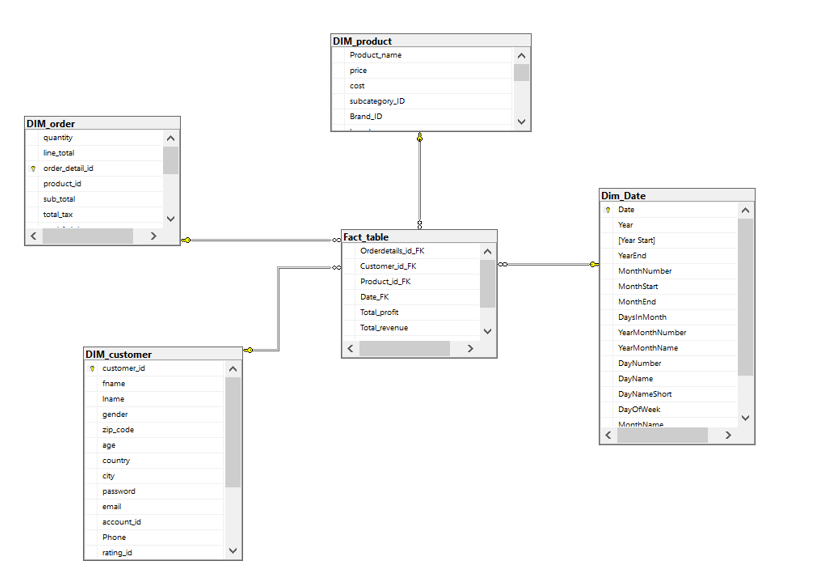The width and height of the screenshot is (830, 587).
Task: Click the infinity endpoint left of Orderdetails_id_FK
Action: click(336, 240)
